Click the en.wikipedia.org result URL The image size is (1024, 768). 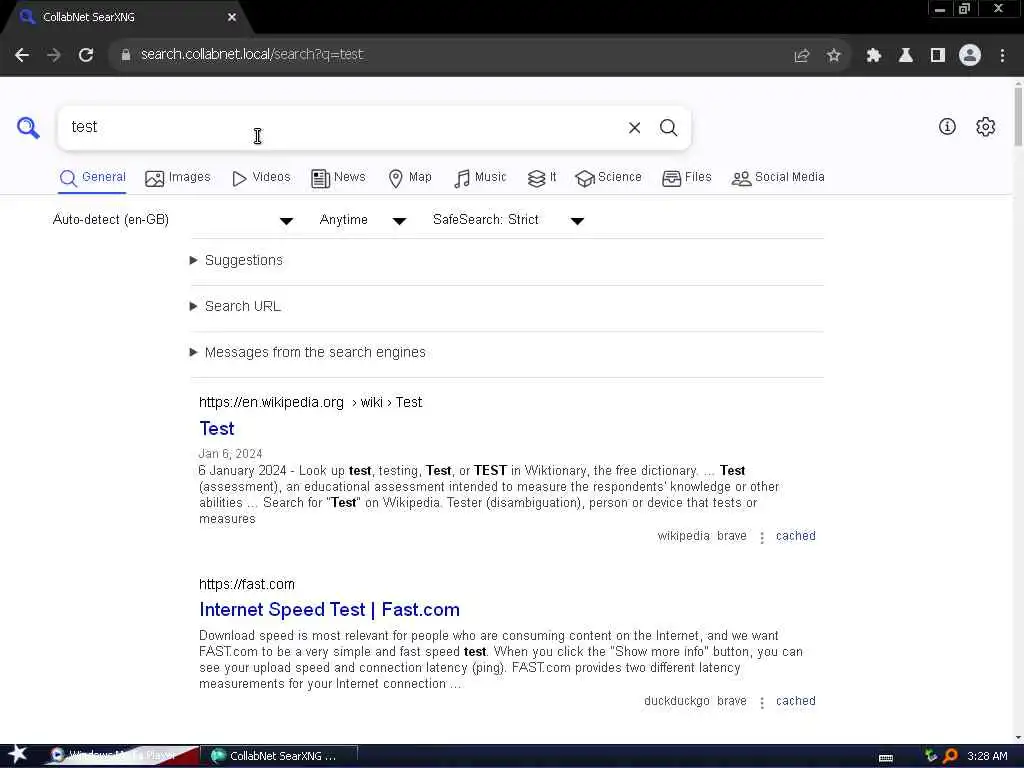pyautogui.click(x=310, y=402)
